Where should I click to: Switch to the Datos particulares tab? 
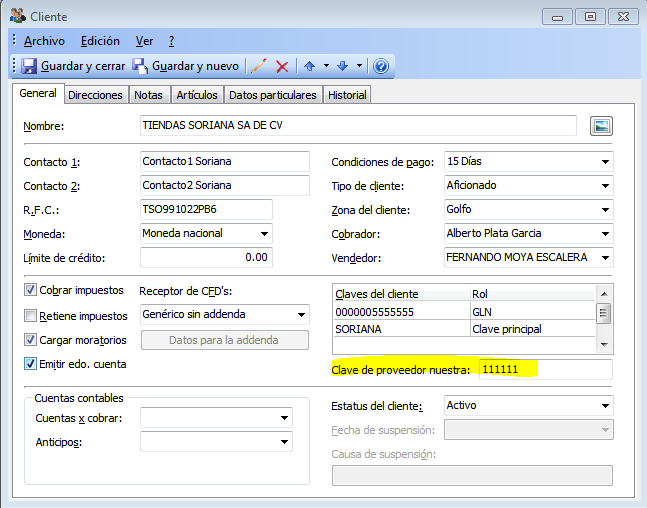273,95
